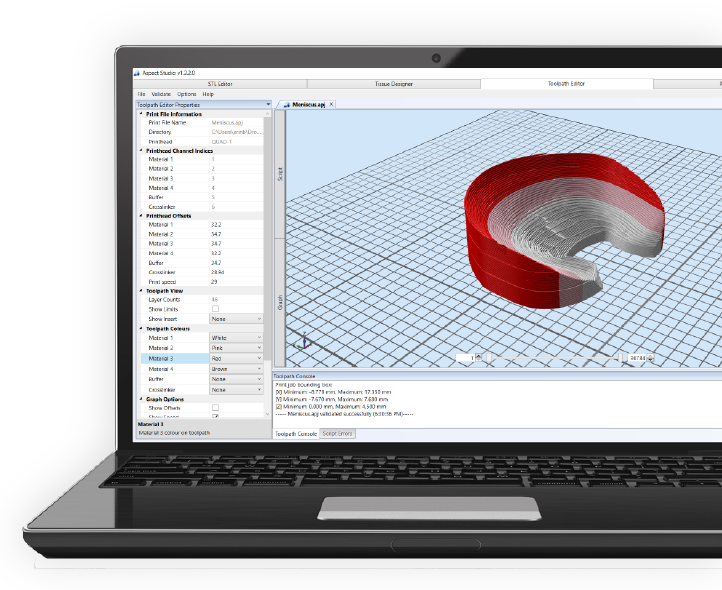Click the Buffer channel index value 5
The height and width of the screenshot is (590, 722).
point(213,197)
